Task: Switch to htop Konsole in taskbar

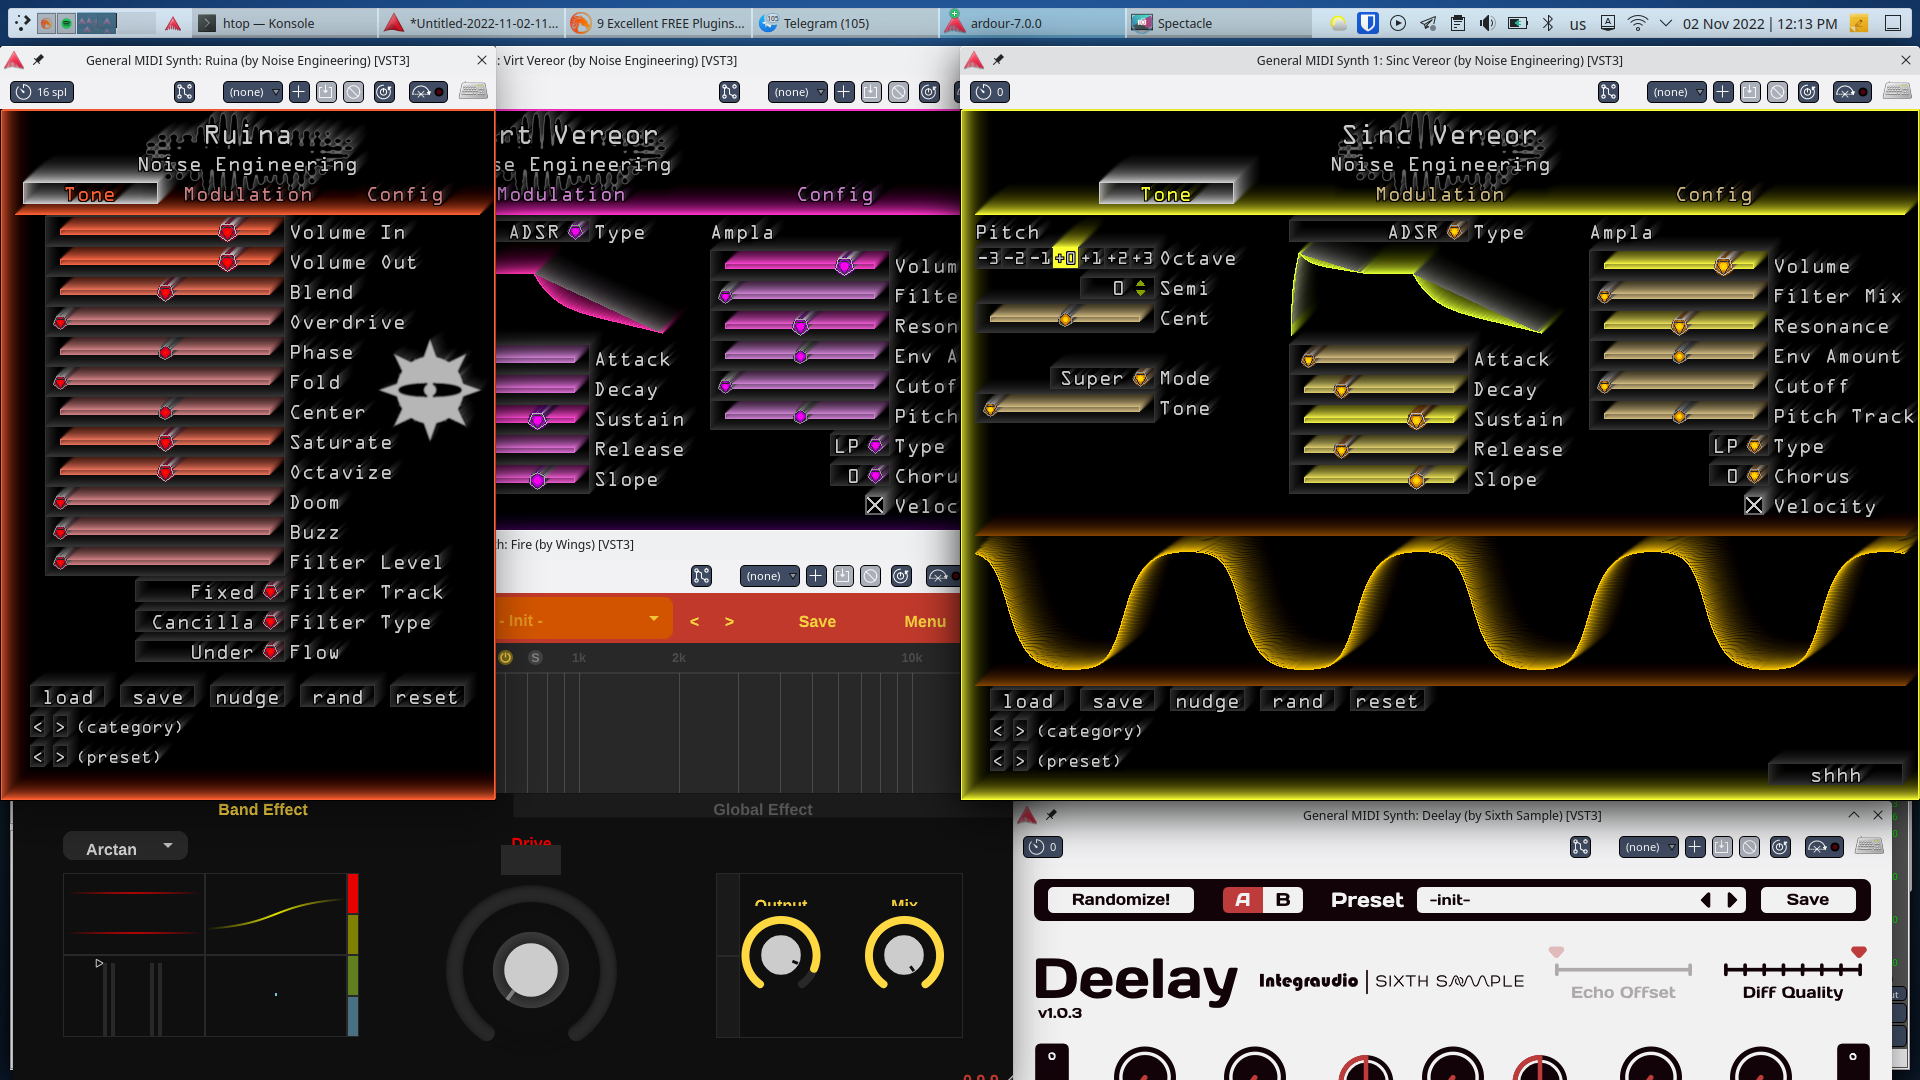Action: [285, 22]
